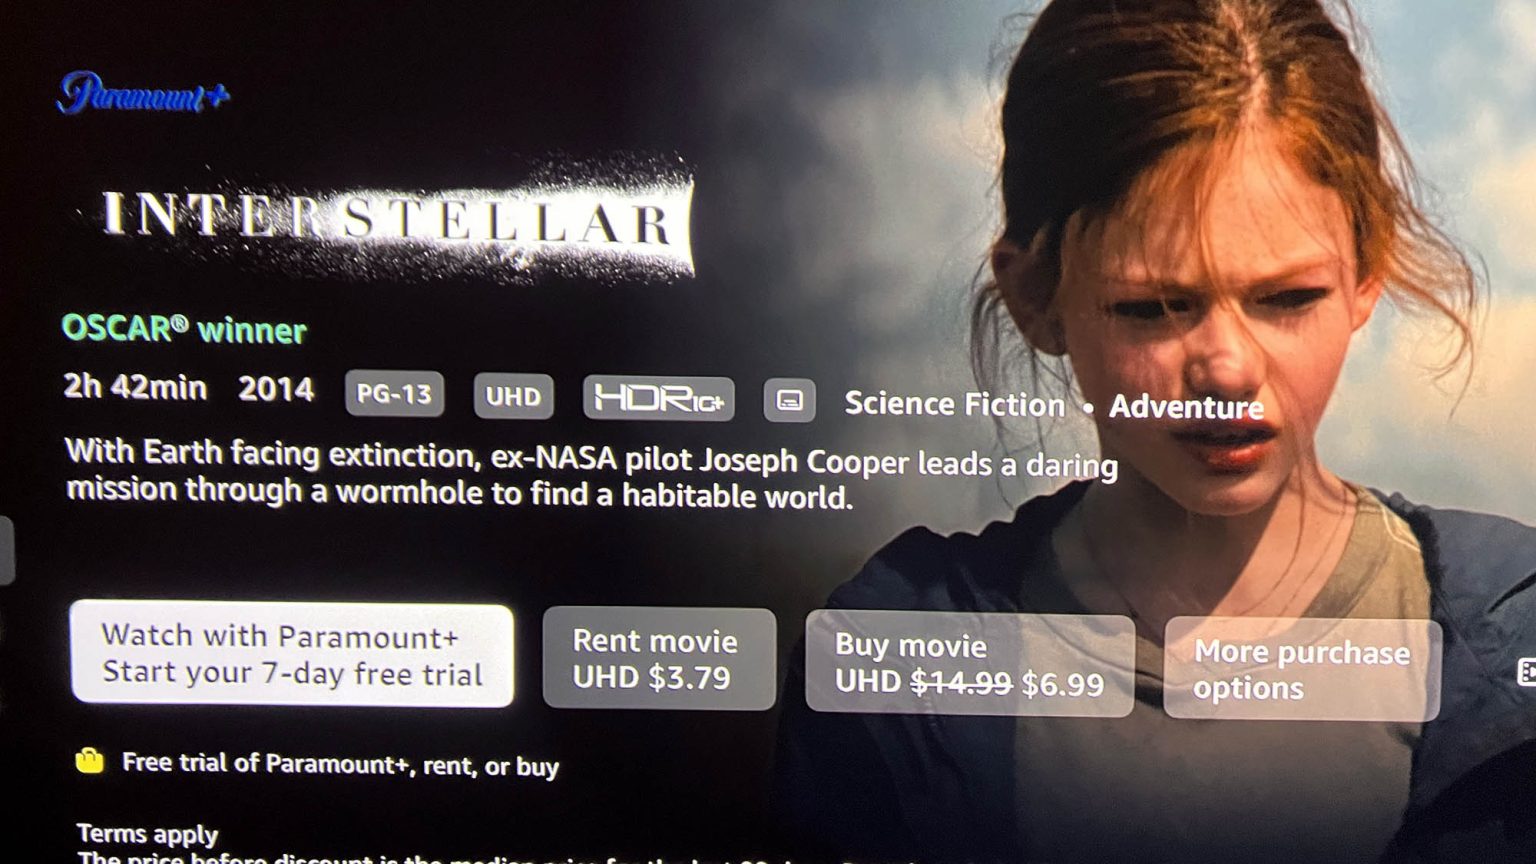The width and height of the screenshot is (1536, 864).
Task: Click the OSCAR winner label
Action: coord(184,329)
